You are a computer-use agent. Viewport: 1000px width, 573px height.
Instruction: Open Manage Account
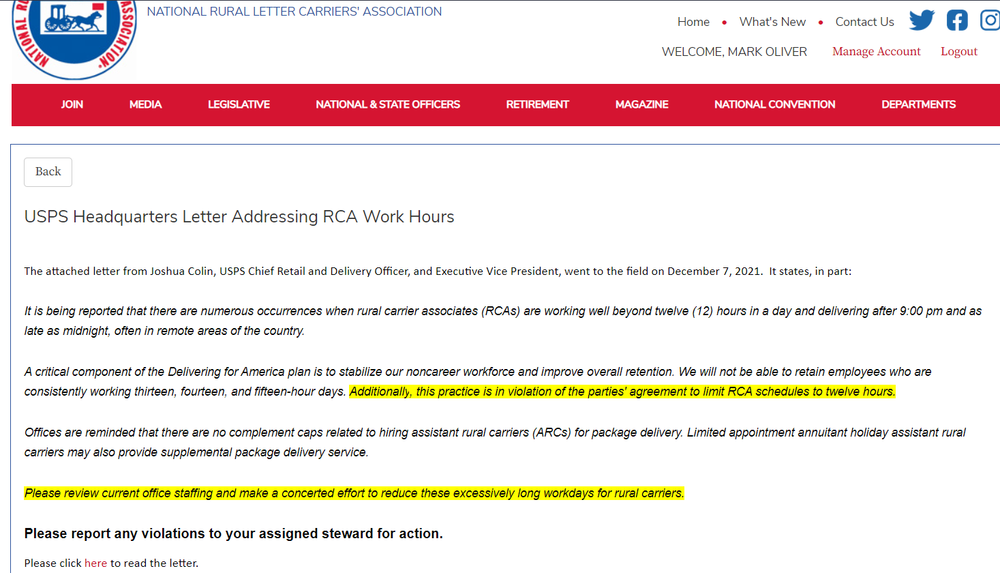[x=876, y=52]
